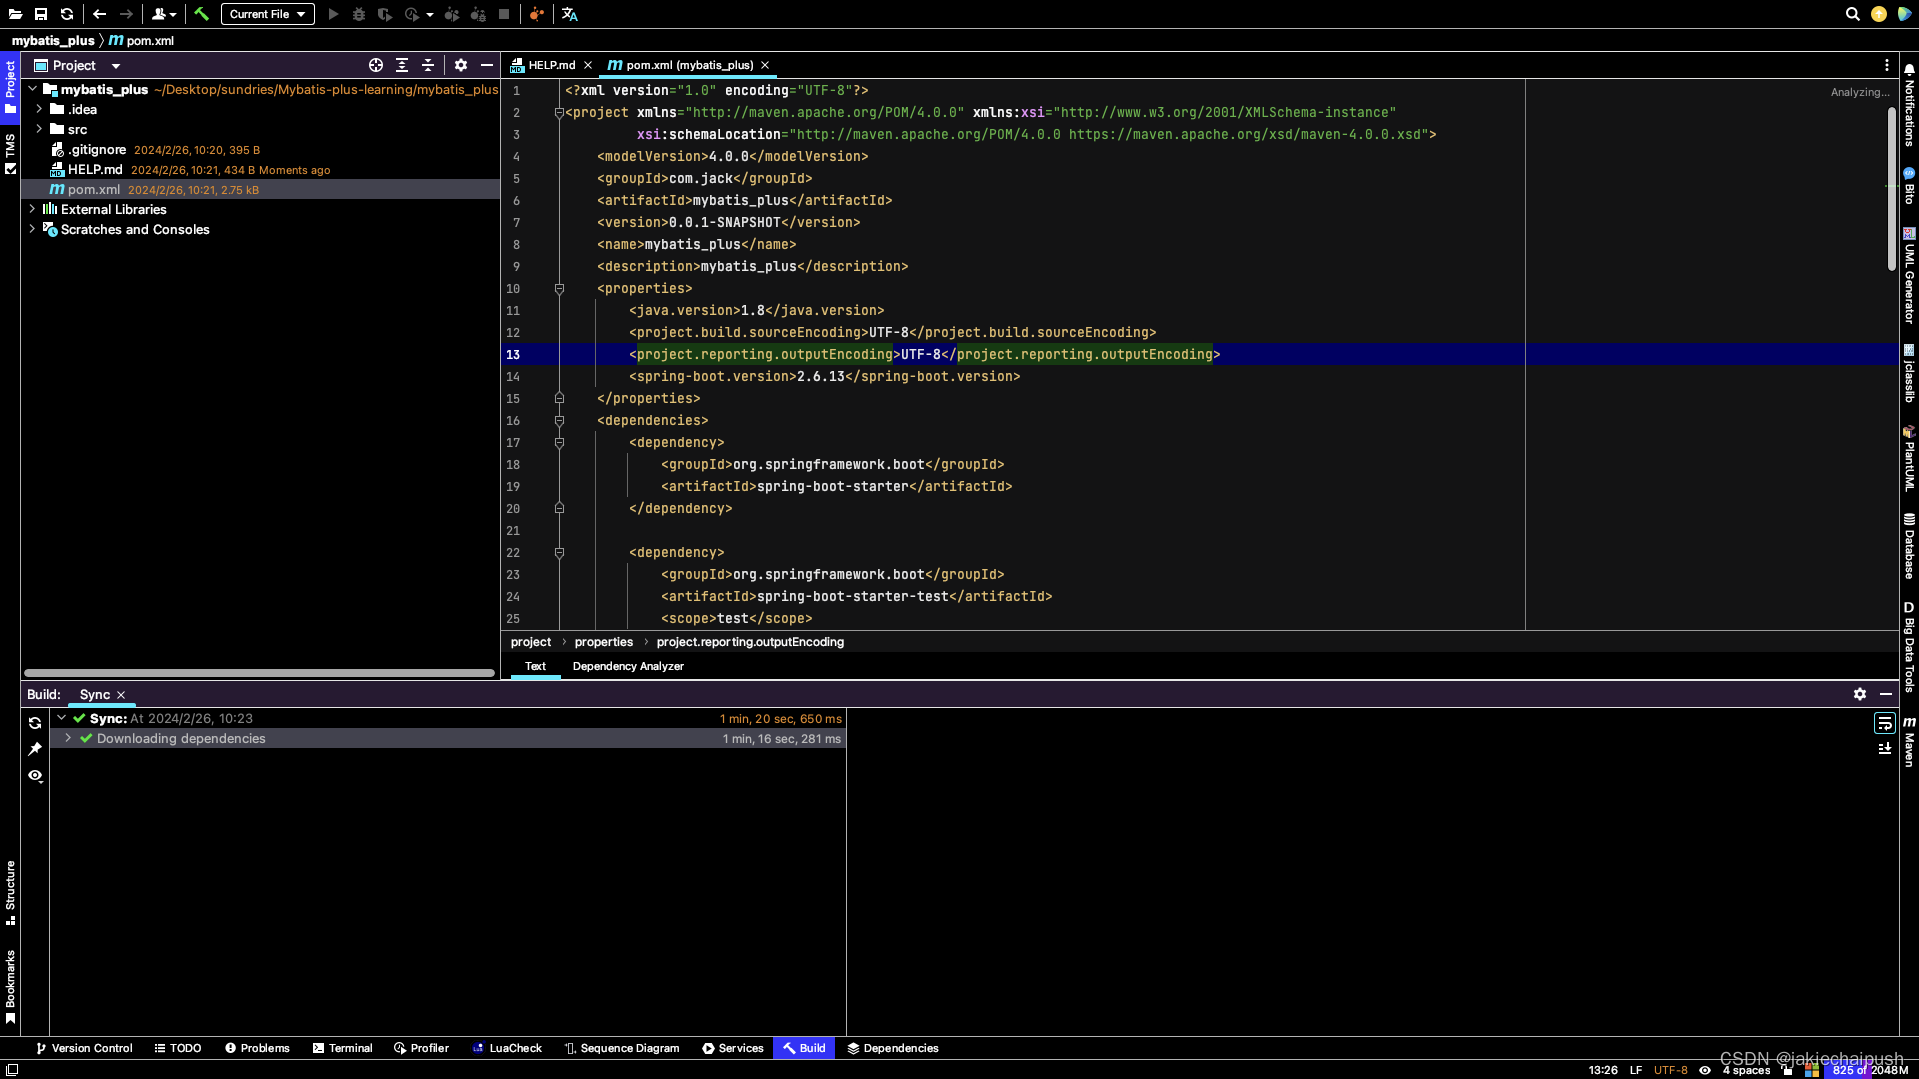Expand the .idea folder
This screenshot has width=1919, height=1079.
pyautogui.click(x=39, y=109)
